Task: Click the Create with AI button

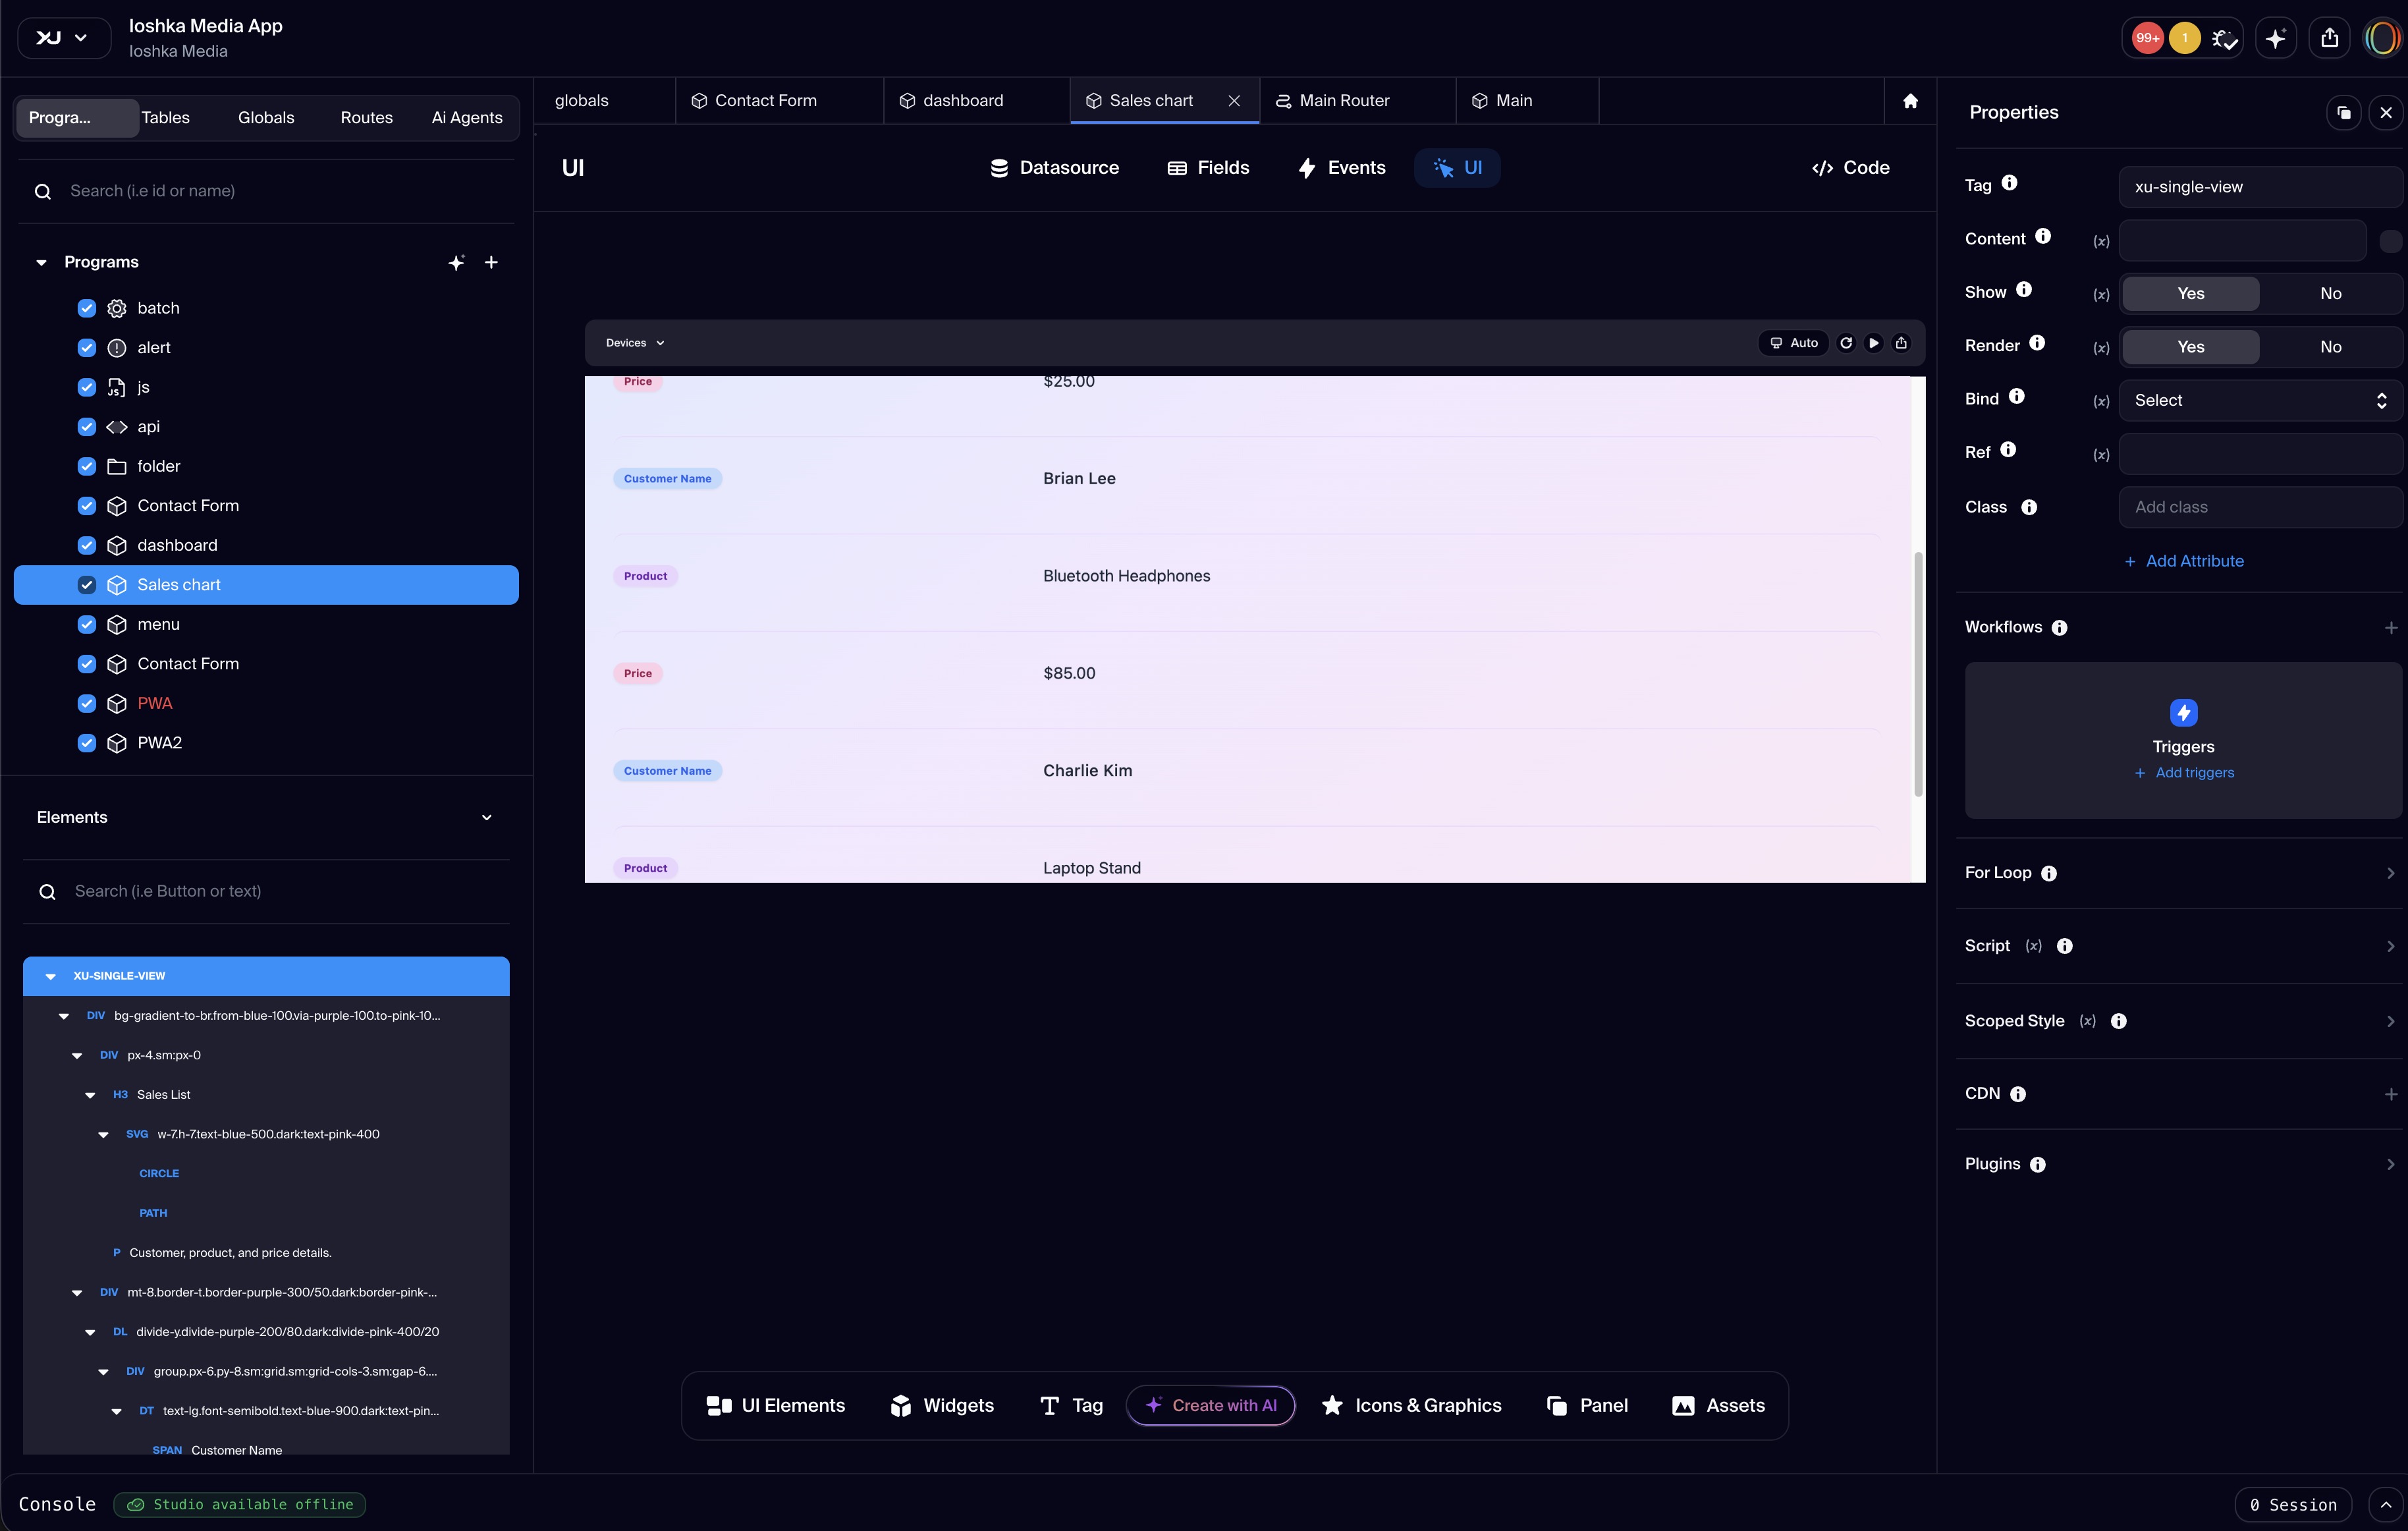Action: pyautogui.click(x=1210, y=1405)
